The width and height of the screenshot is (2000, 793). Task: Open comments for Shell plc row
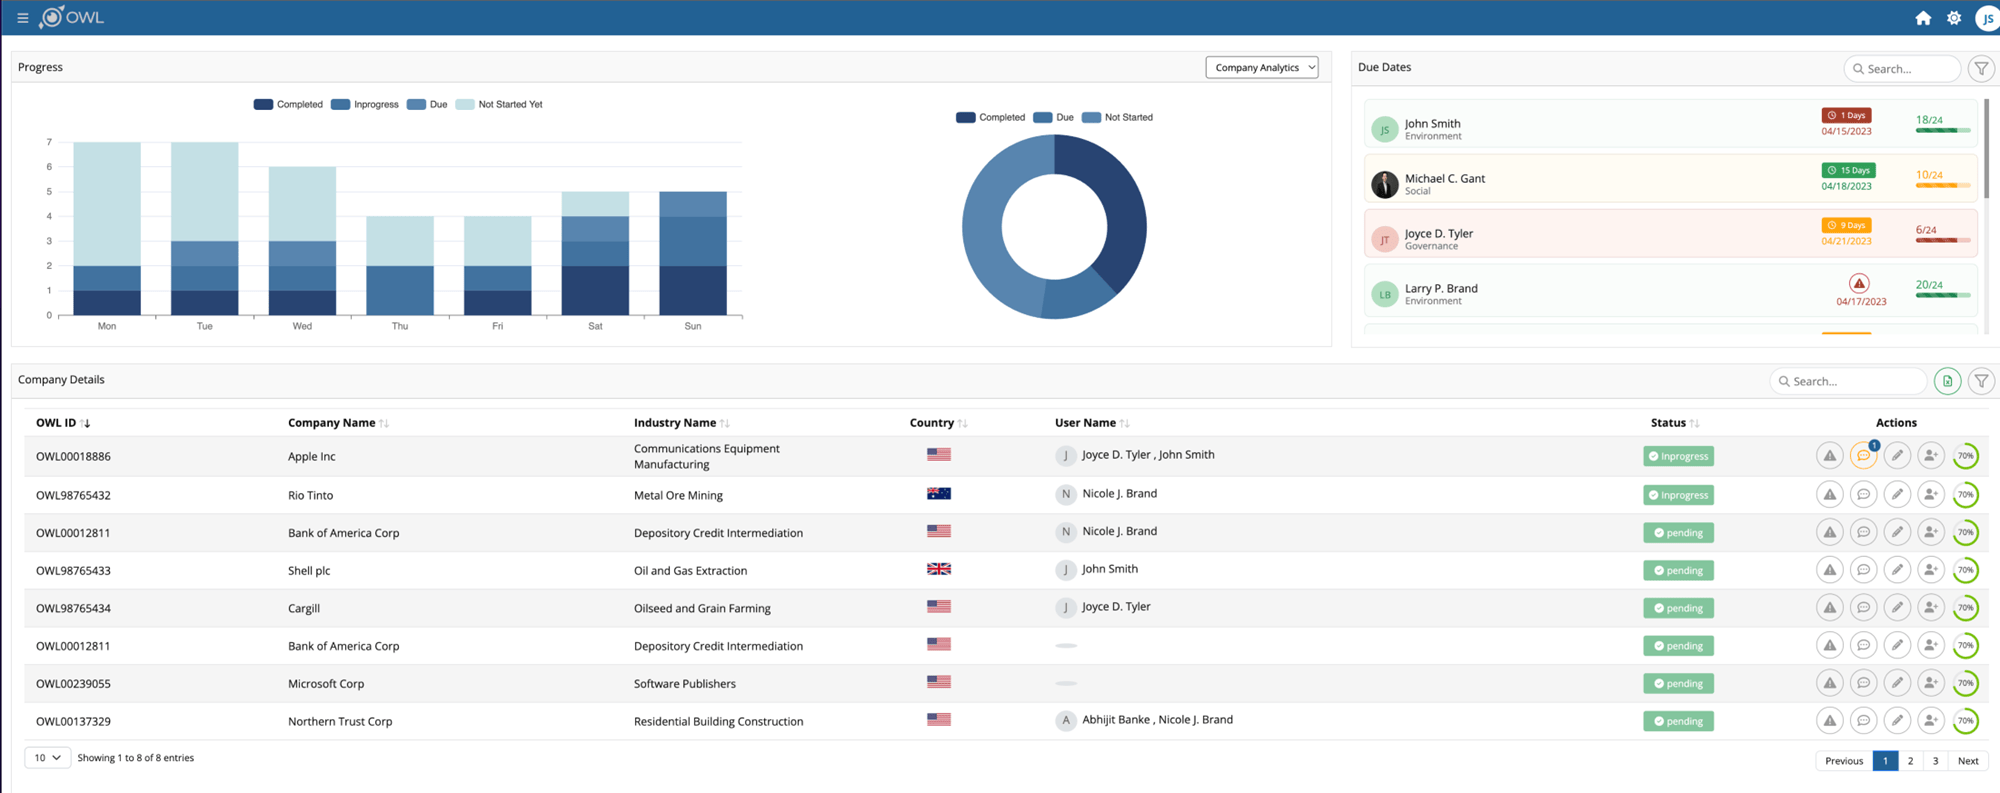[1864, 570]
